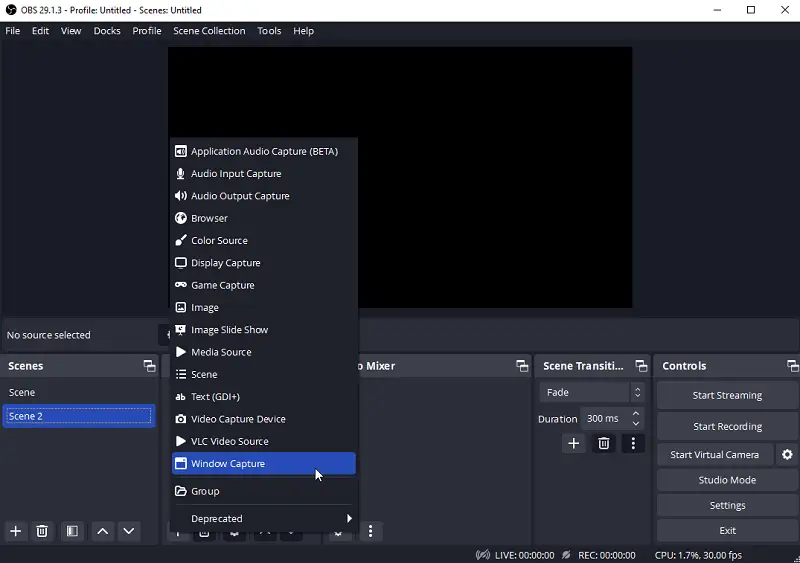Click the gamepad icon for Game Capture
Screen dimensions: 800x563
[181, 285]
